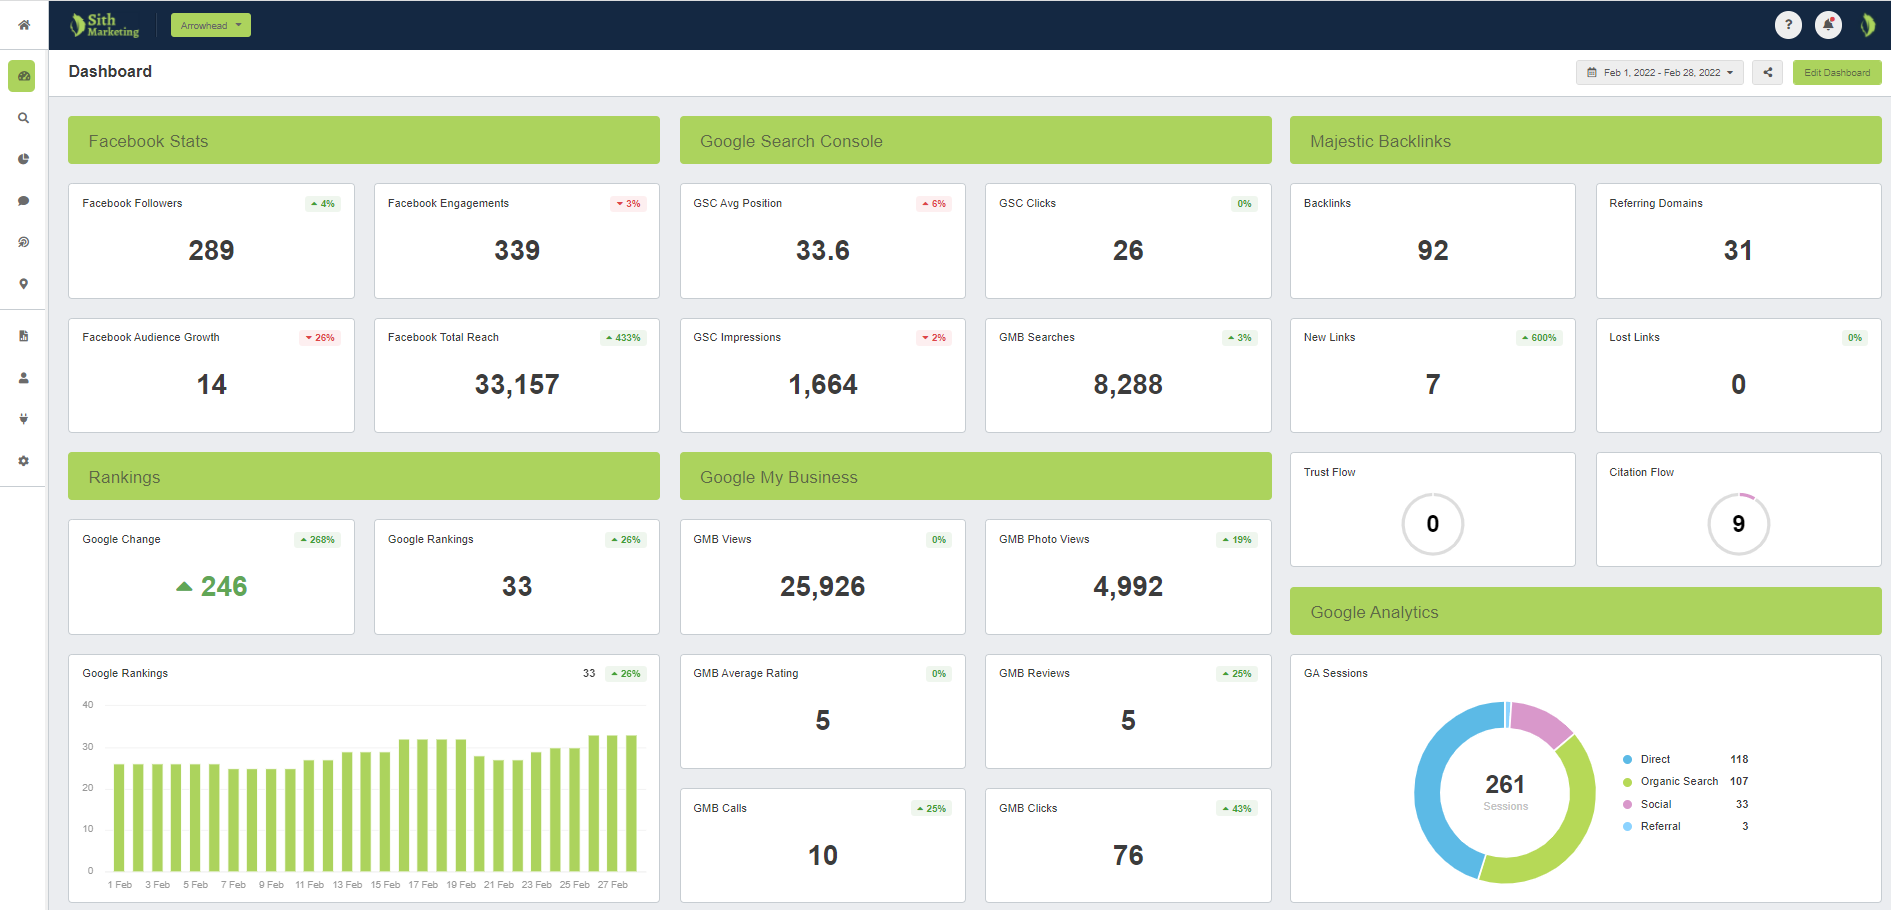This screenshot has height=910, width=1891.
Task: Click the Google Change value 246
Action: click(224, 586)
